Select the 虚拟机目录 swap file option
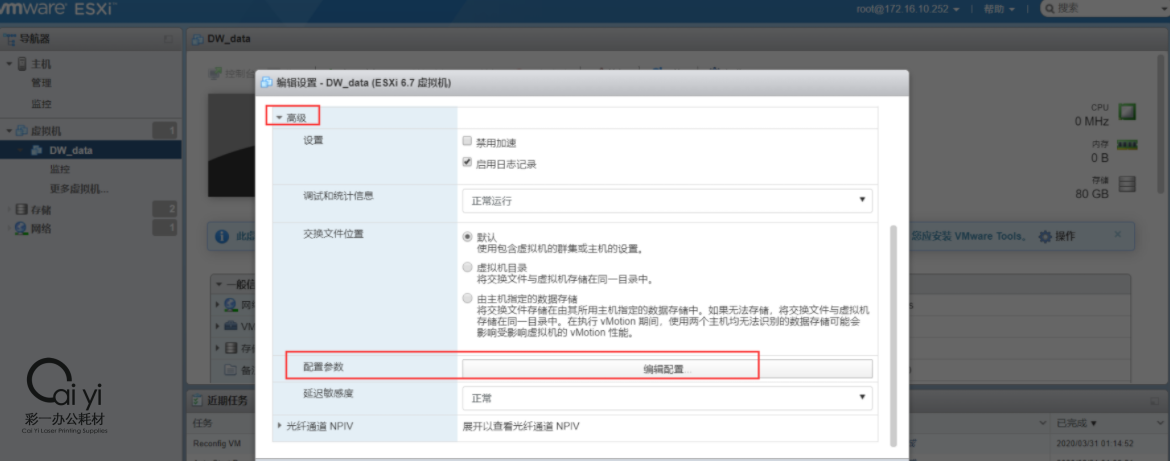 [x=467, y=268]
